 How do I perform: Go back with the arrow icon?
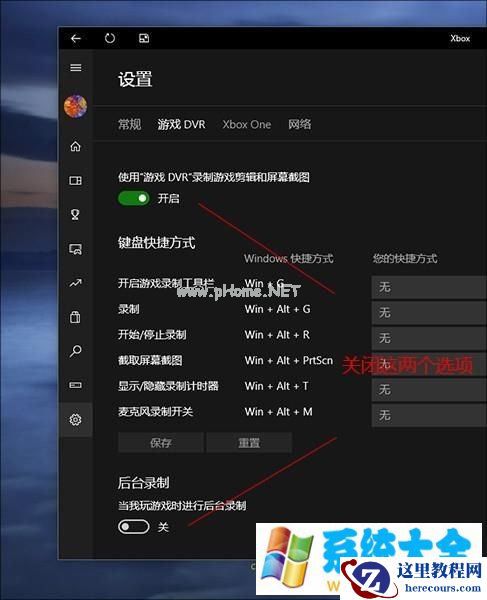[x=76, y=38]
